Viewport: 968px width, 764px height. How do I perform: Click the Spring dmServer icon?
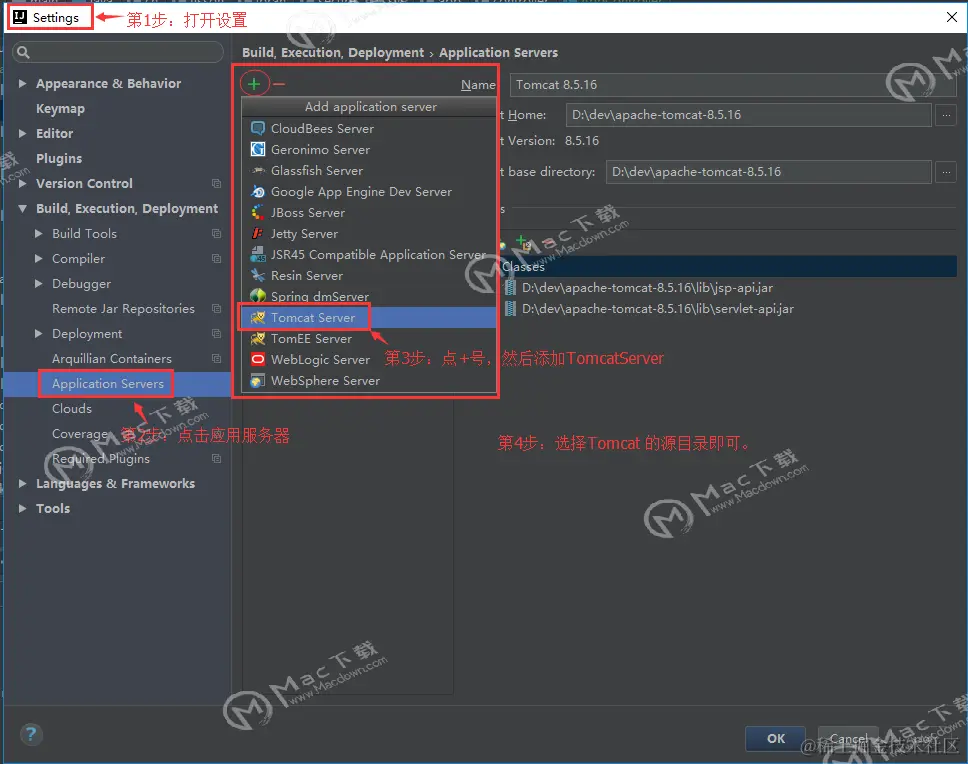coord(257,296)
